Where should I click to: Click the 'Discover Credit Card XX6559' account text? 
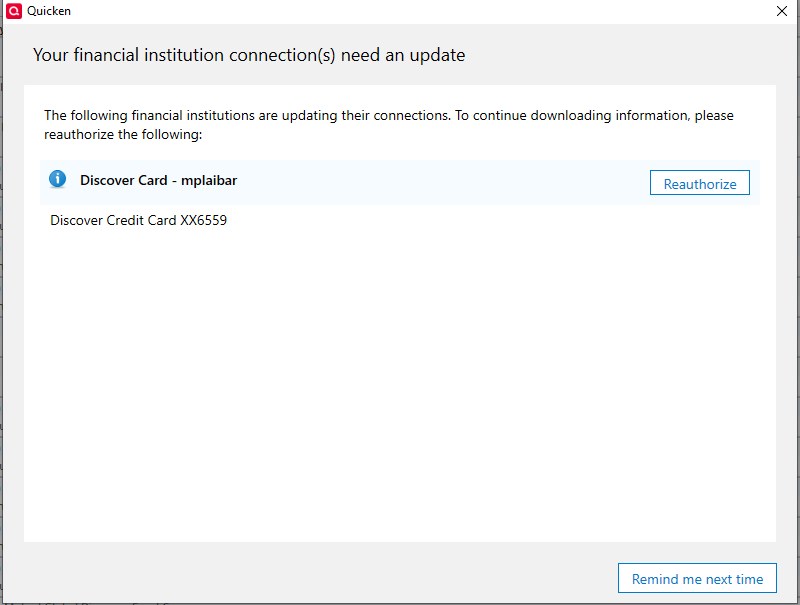[138, 220]
